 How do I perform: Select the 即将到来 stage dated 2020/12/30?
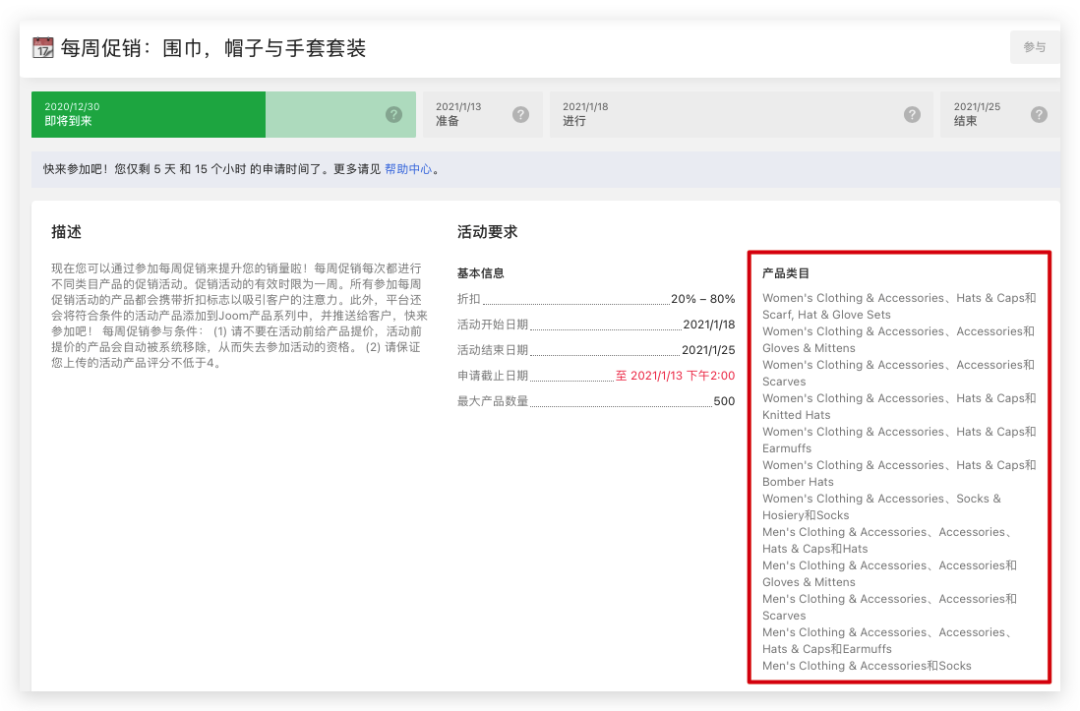tap(148, 114)
